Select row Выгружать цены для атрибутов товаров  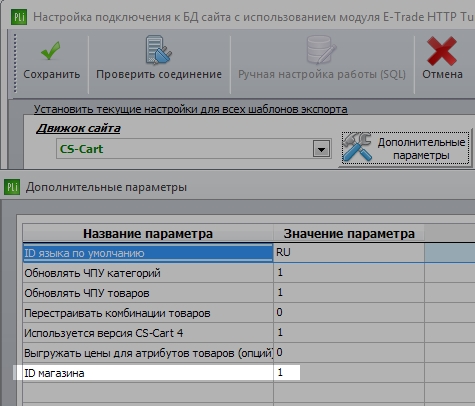[148, 353]
